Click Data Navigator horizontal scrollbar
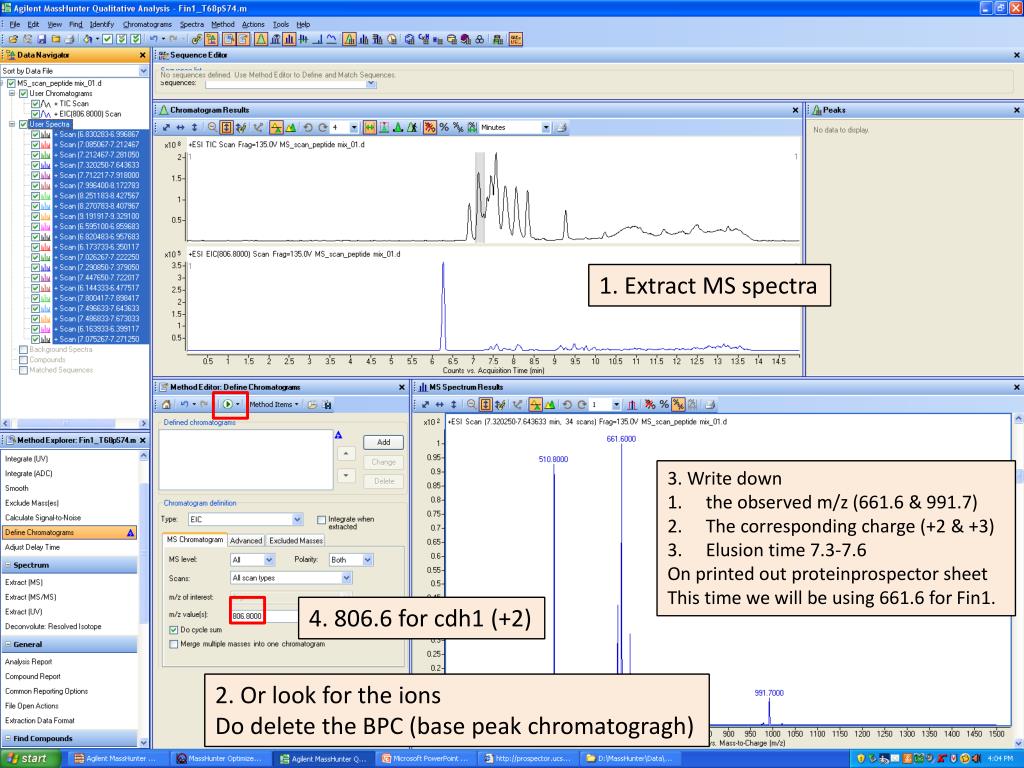Viewport: 1024px width, 768px height. [74, 423]
